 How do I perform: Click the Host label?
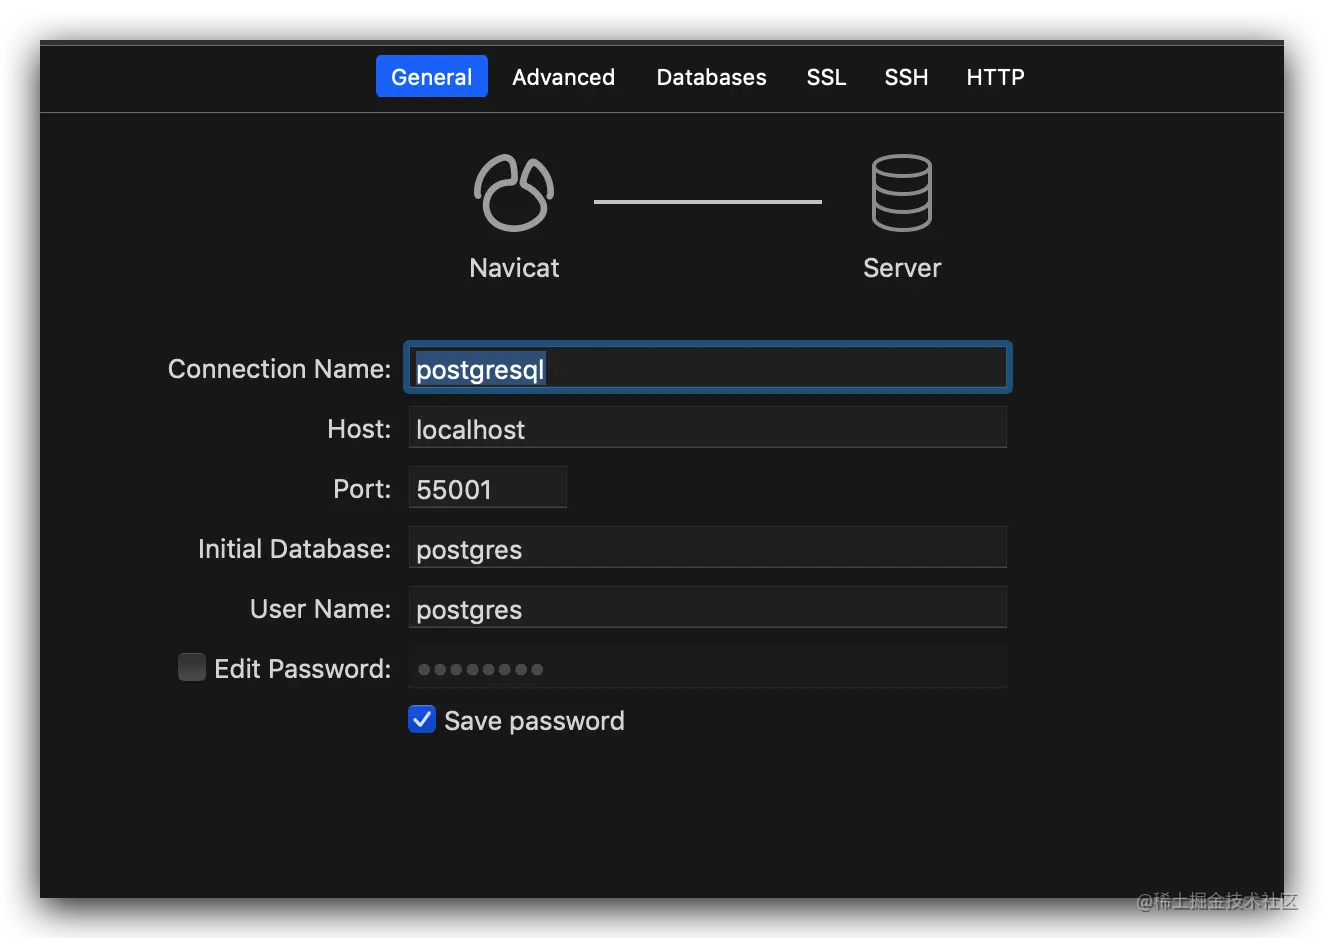click(359, 429)
